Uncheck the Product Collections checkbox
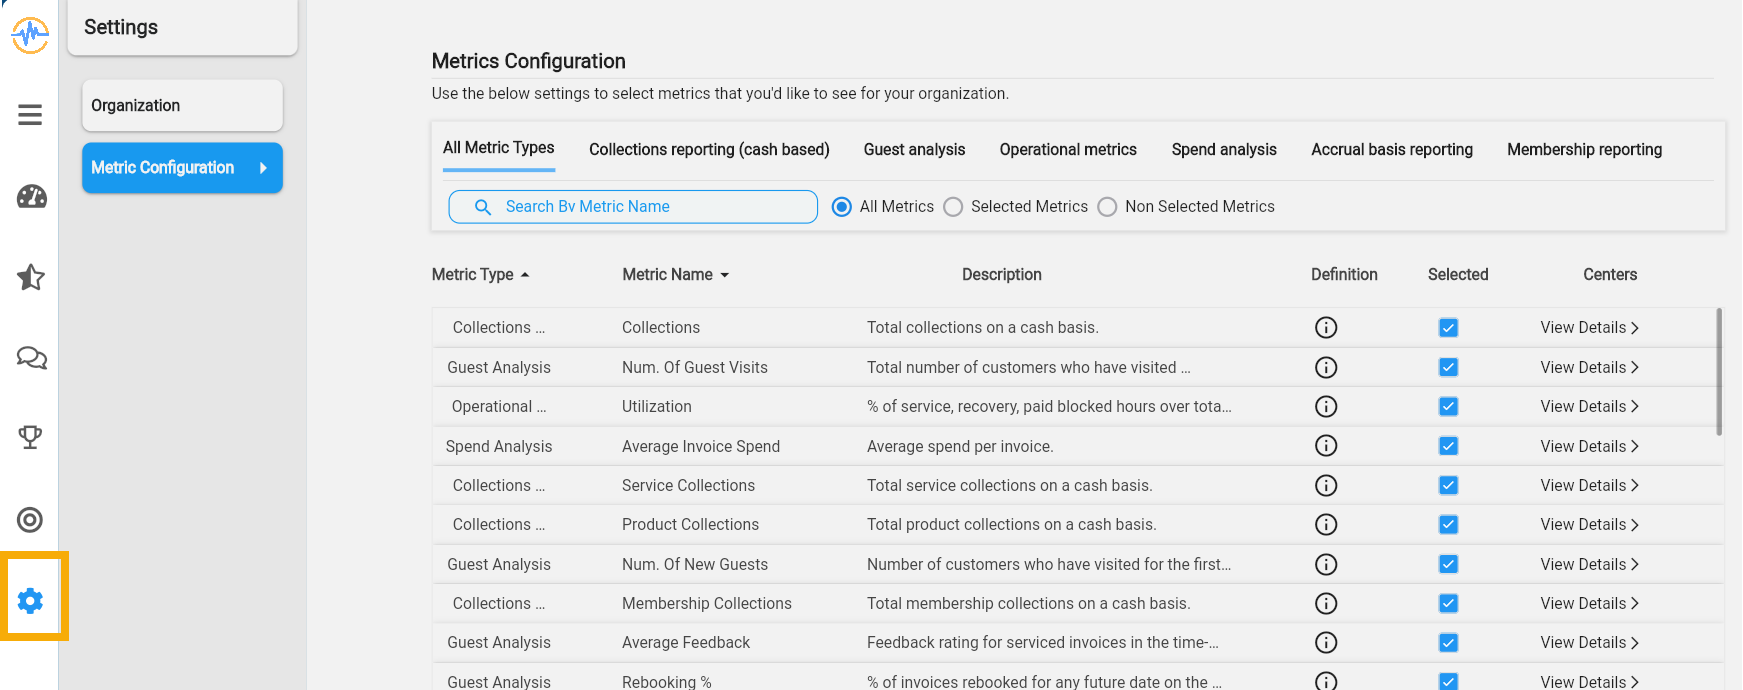 pyautogui.click(x=1448, y=525)
